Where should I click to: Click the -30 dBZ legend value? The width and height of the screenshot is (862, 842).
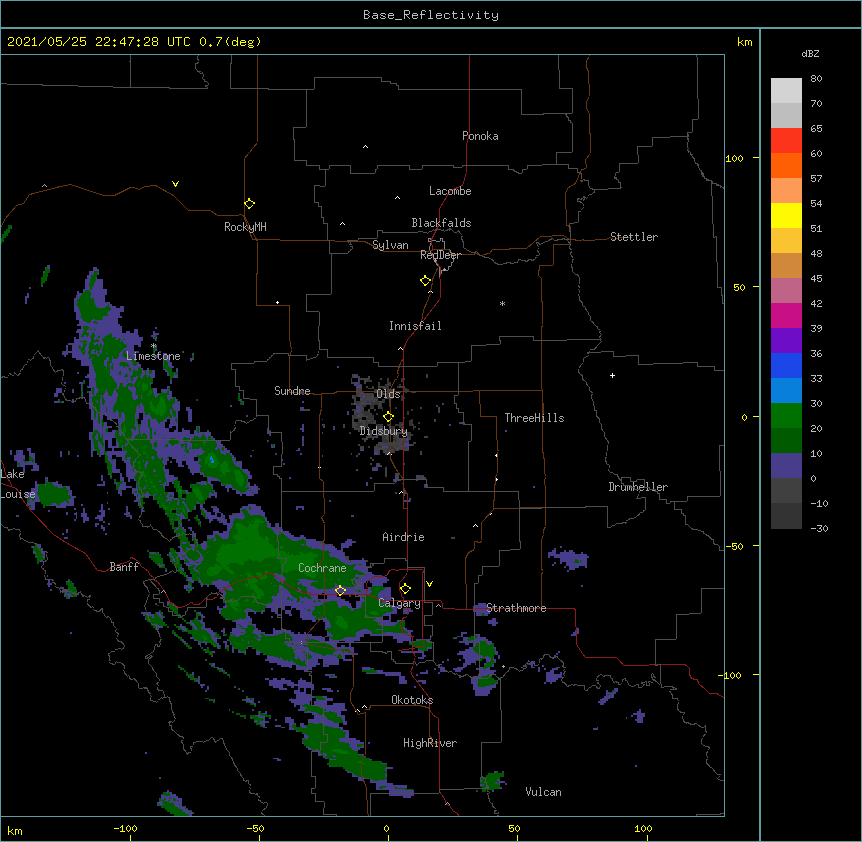[x=819, y=528]
